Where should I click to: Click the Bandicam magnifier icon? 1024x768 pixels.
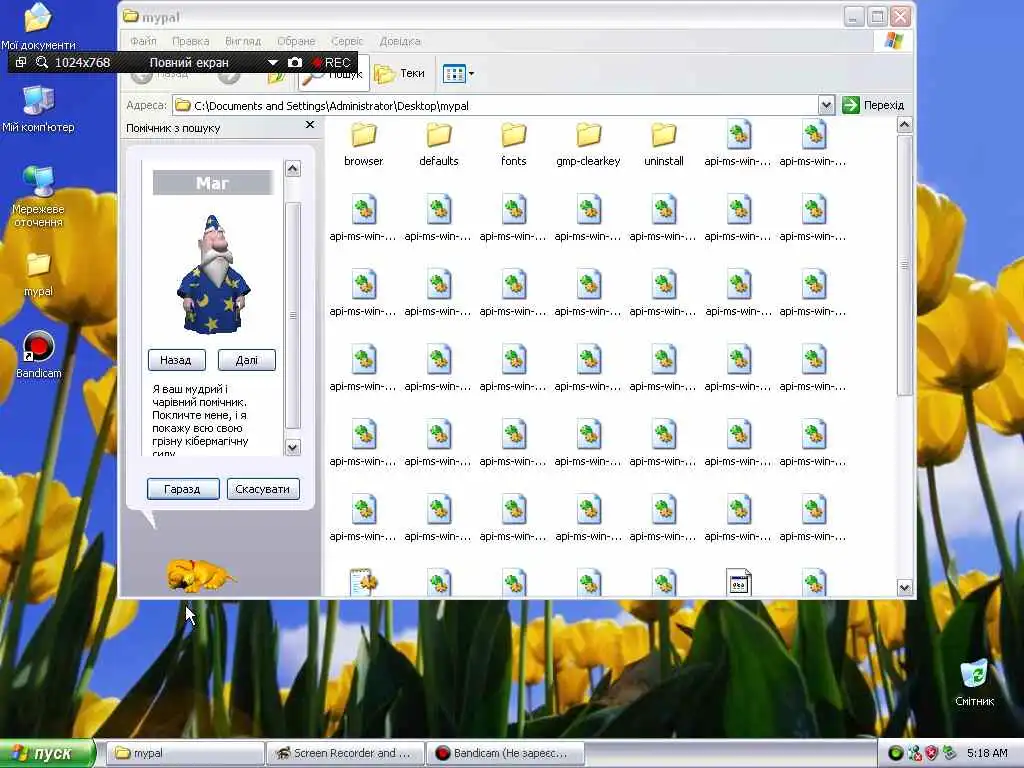pyautogui.click(x=42, y=62)
